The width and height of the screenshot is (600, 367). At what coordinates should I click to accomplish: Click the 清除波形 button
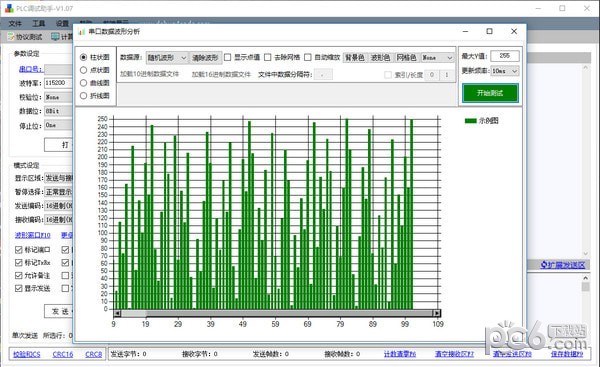205,58
